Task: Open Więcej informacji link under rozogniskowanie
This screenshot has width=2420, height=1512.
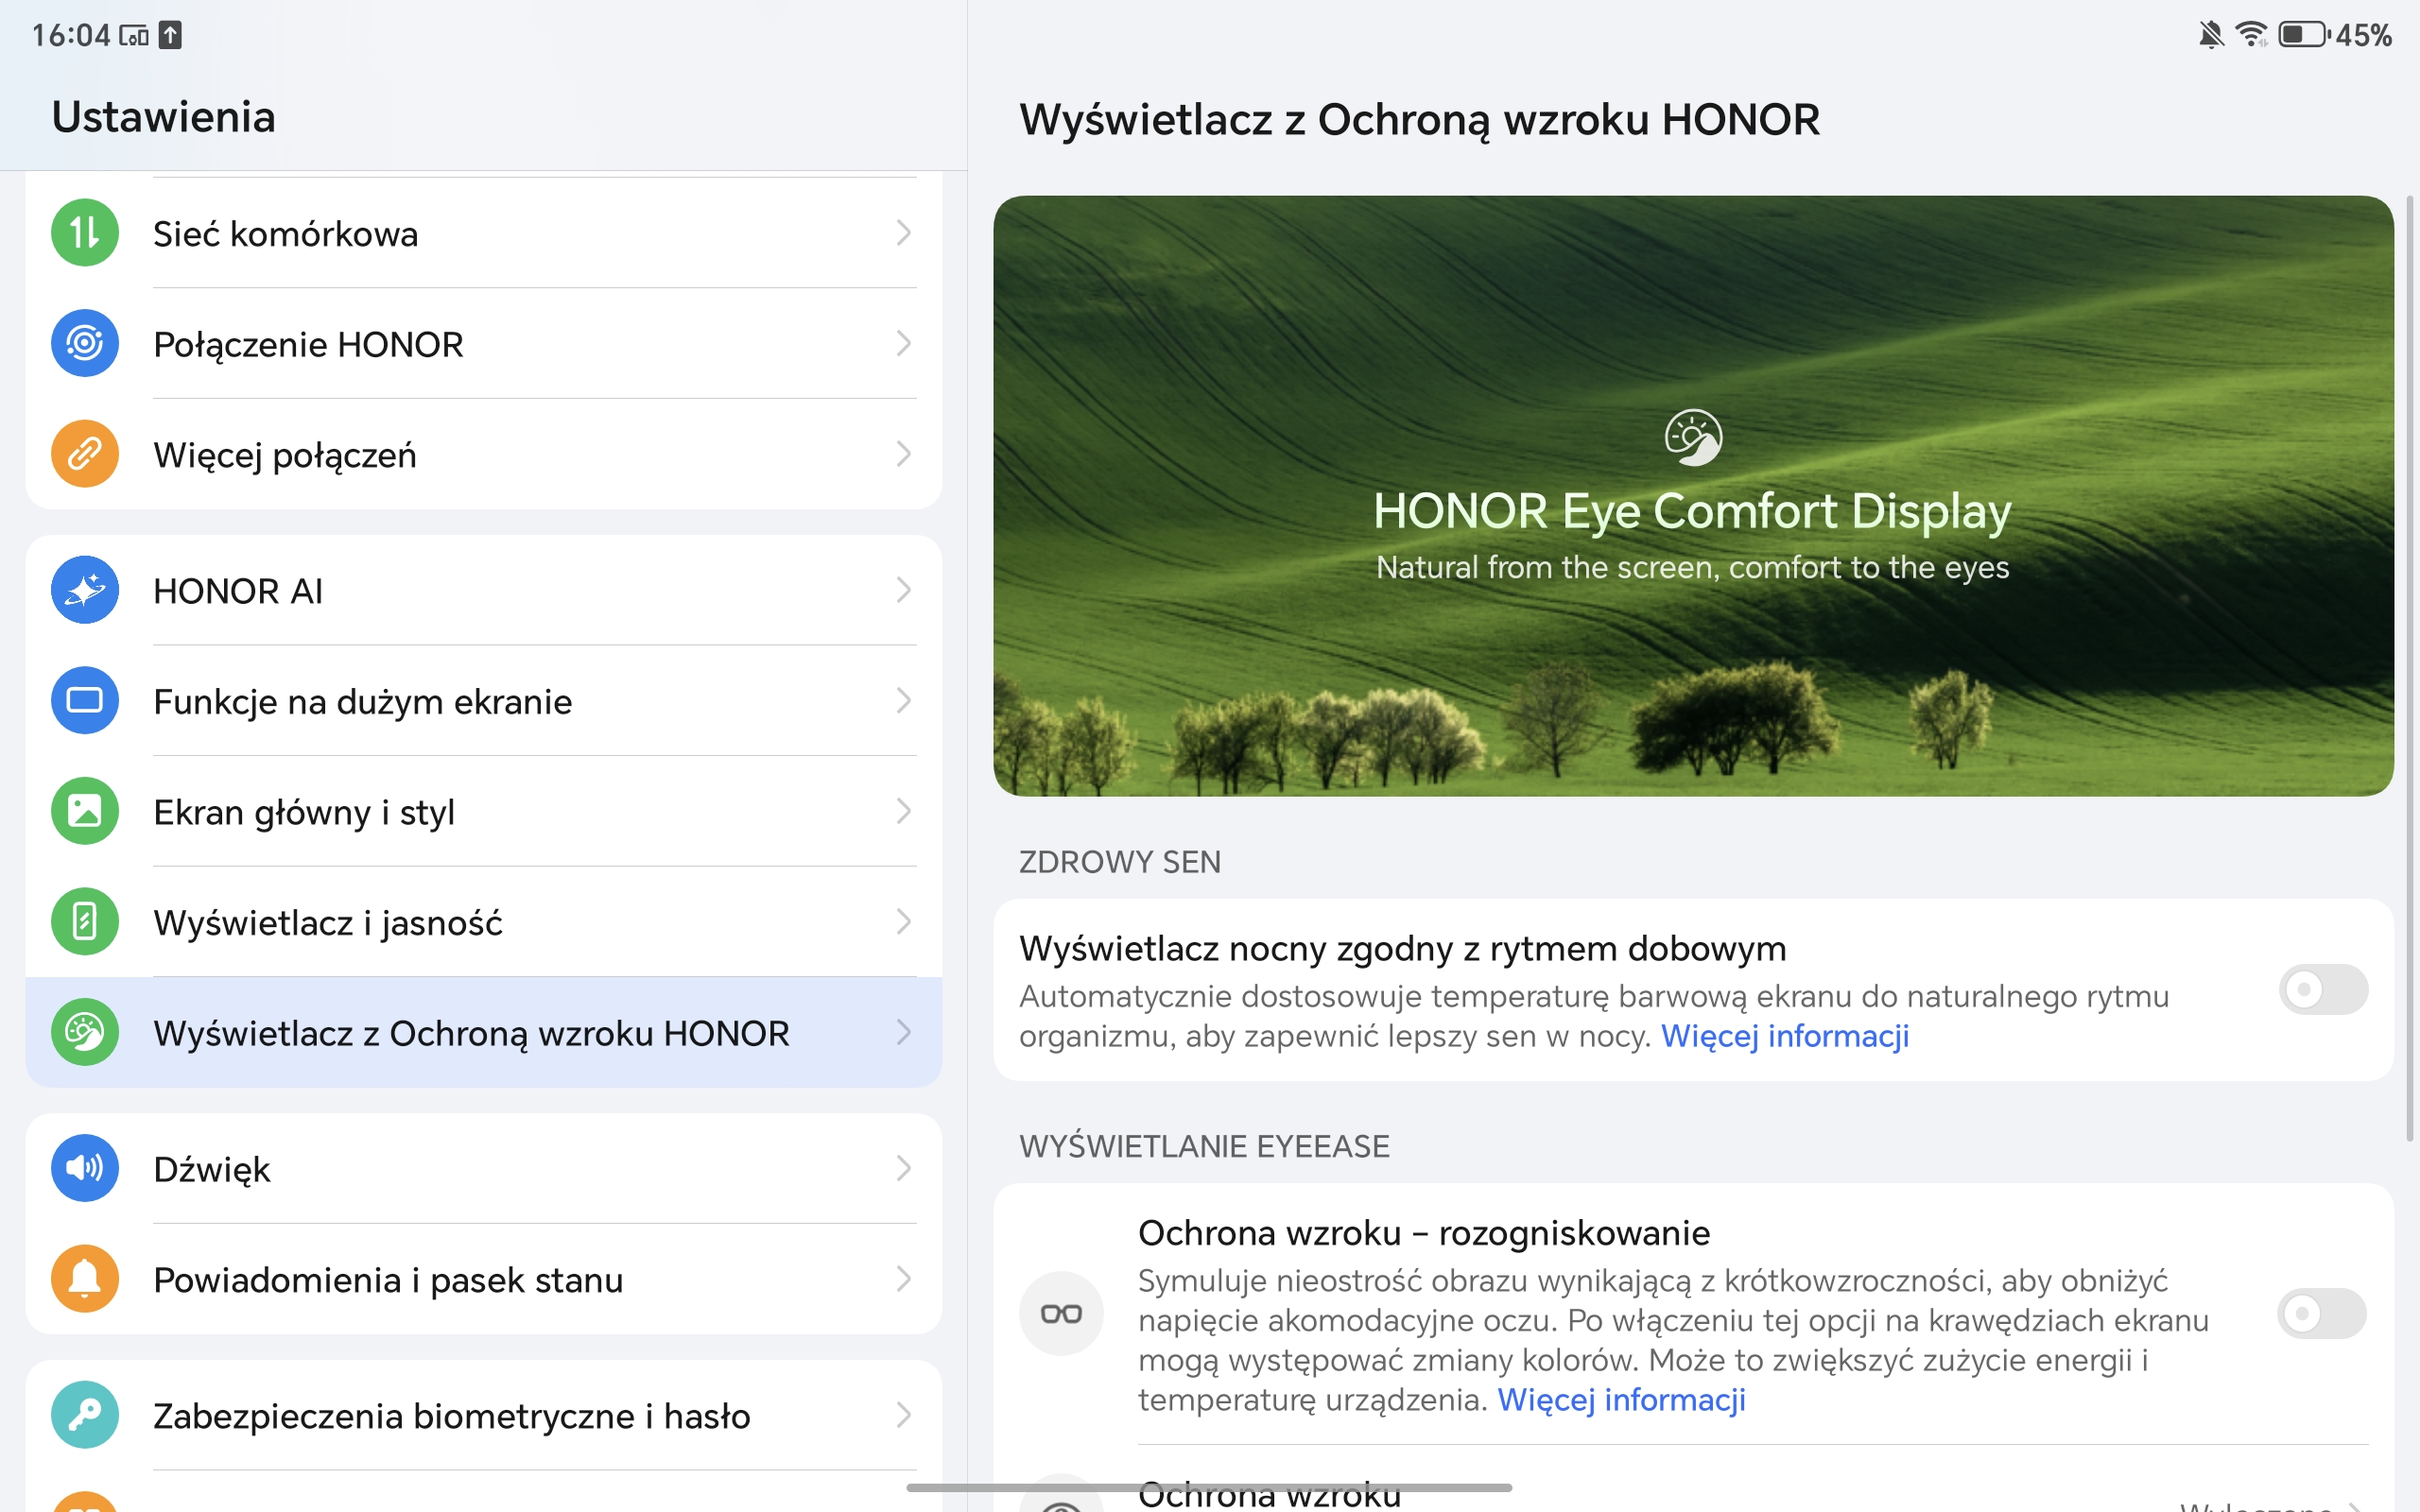Action: point(1621,1400)
